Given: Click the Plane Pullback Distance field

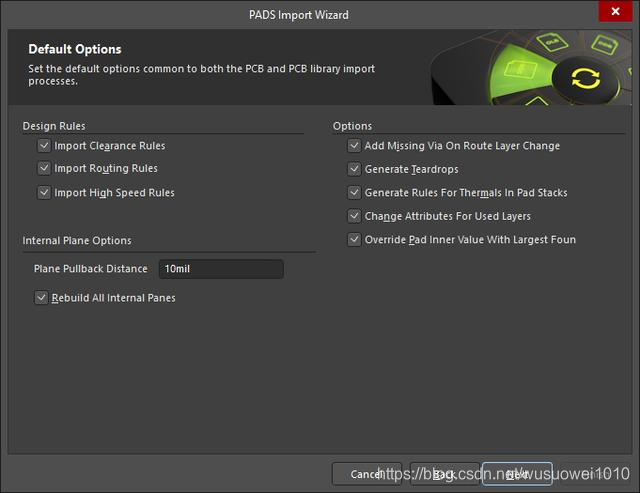Looking at the screenshot, I should 221,269.
